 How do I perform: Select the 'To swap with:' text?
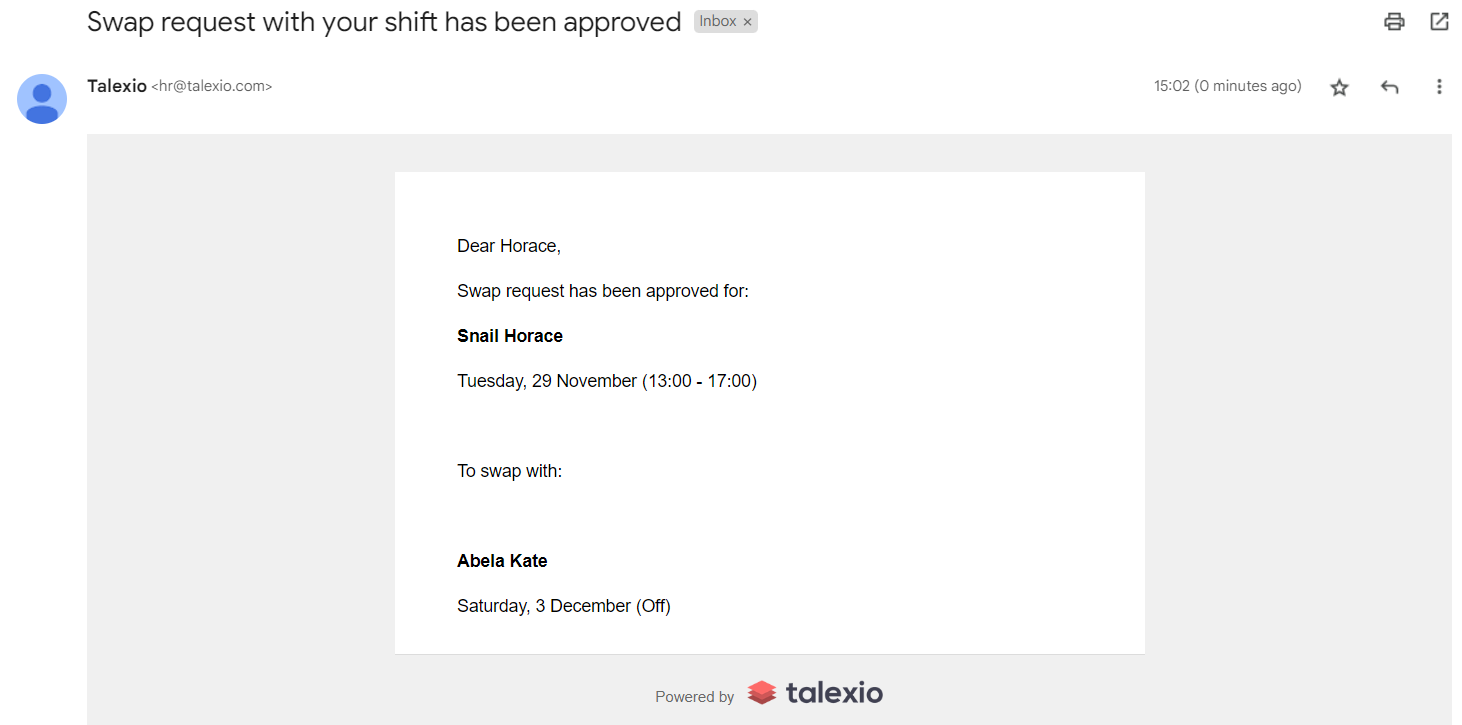(x=510, y=471)
